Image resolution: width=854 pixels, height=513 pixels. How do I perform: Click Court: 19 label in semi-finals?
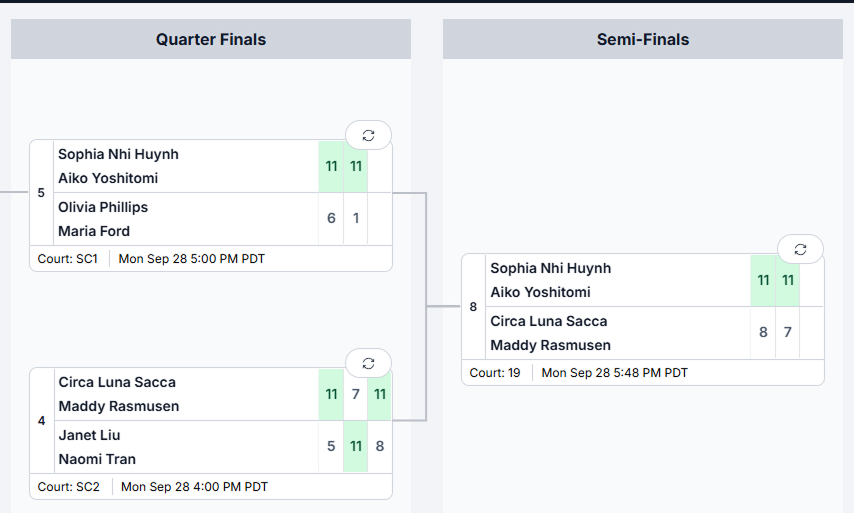(x=495, y=373)
